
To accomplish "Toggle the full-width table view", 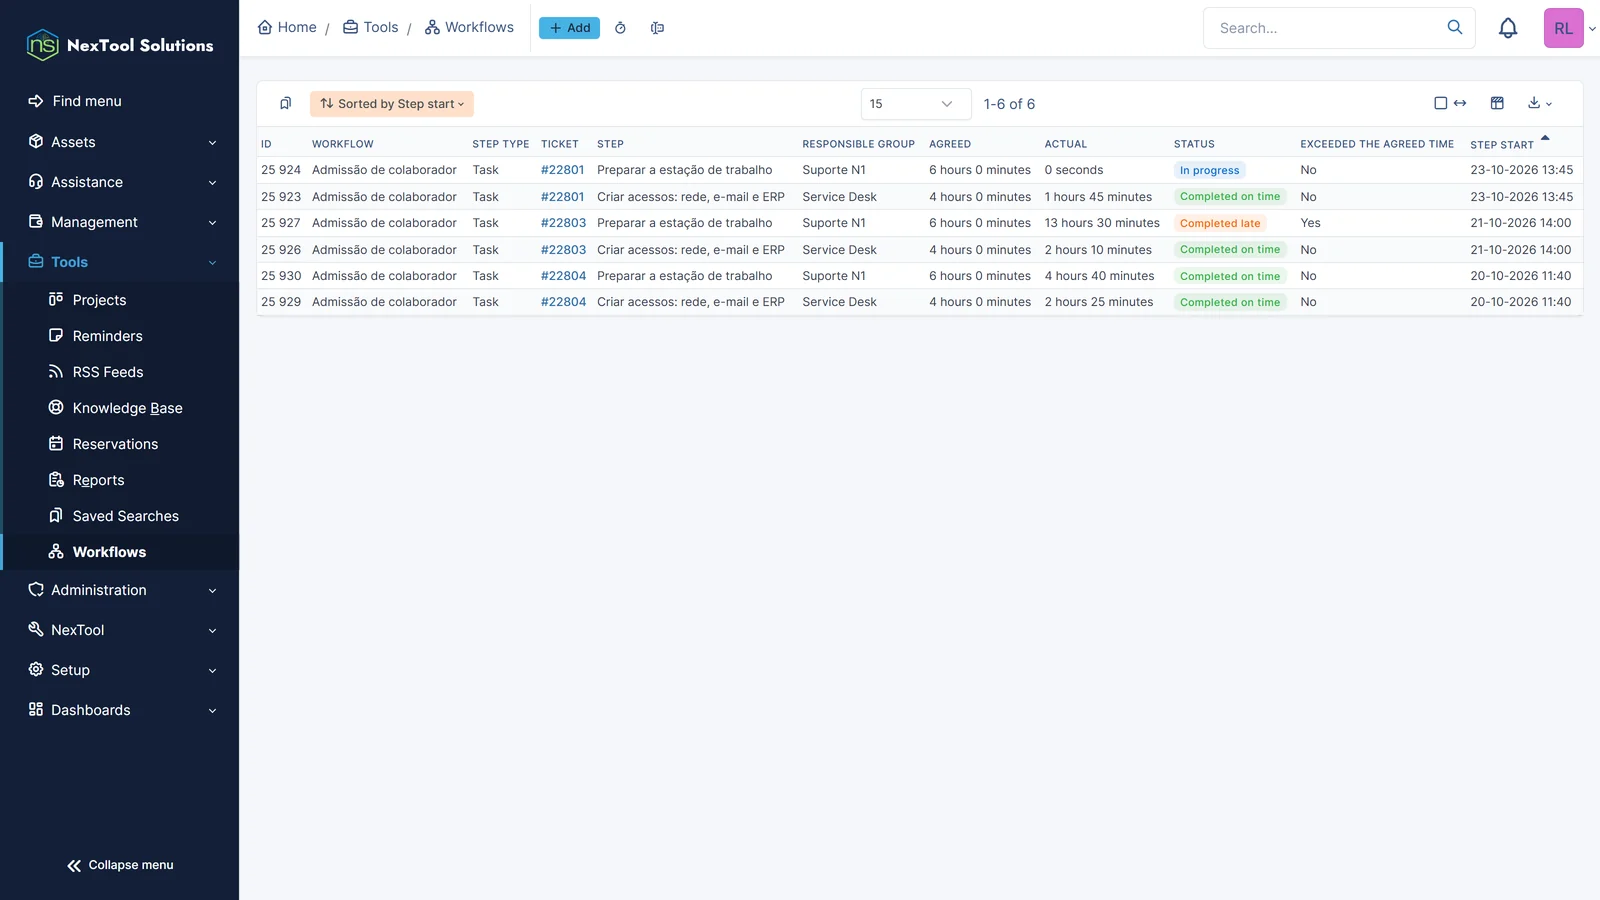I will point(1450,103).
